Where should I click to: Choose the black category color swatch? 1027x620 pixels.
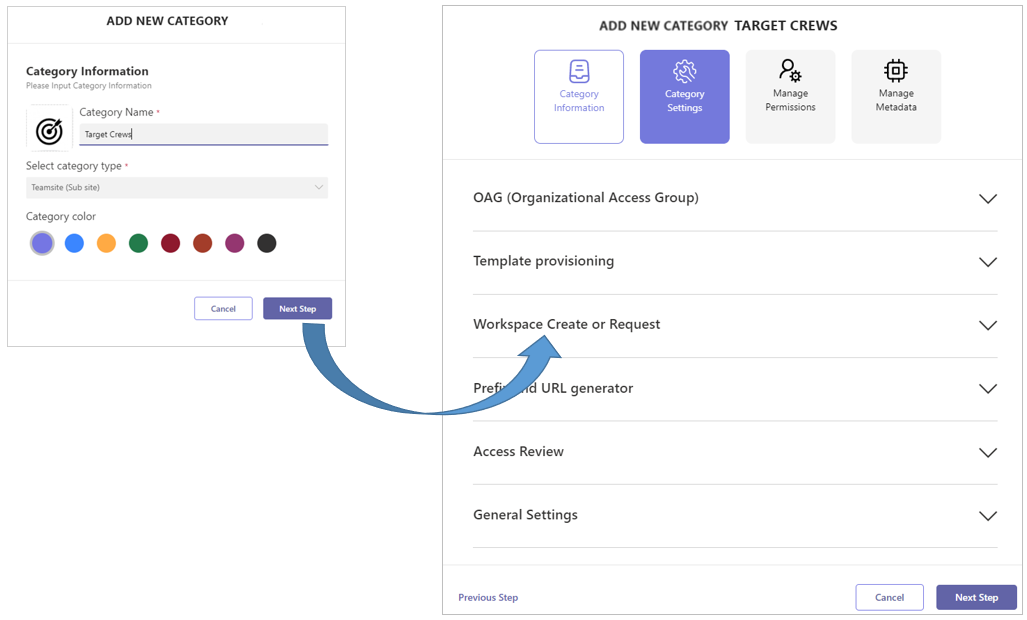coord(267,244)
